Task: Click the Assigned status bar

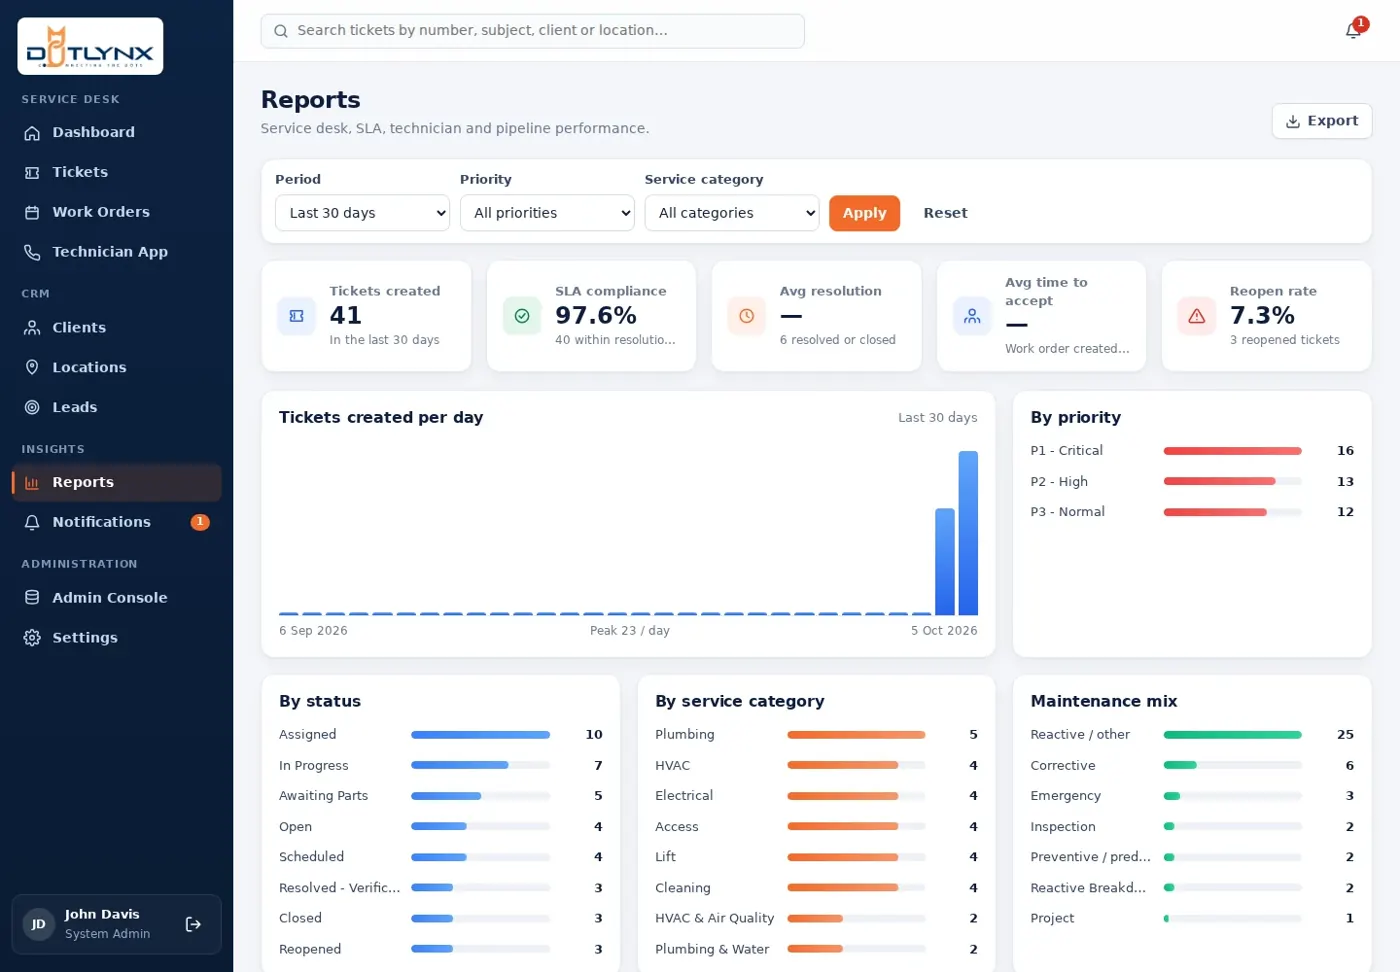Action: [x=480, y=735]
